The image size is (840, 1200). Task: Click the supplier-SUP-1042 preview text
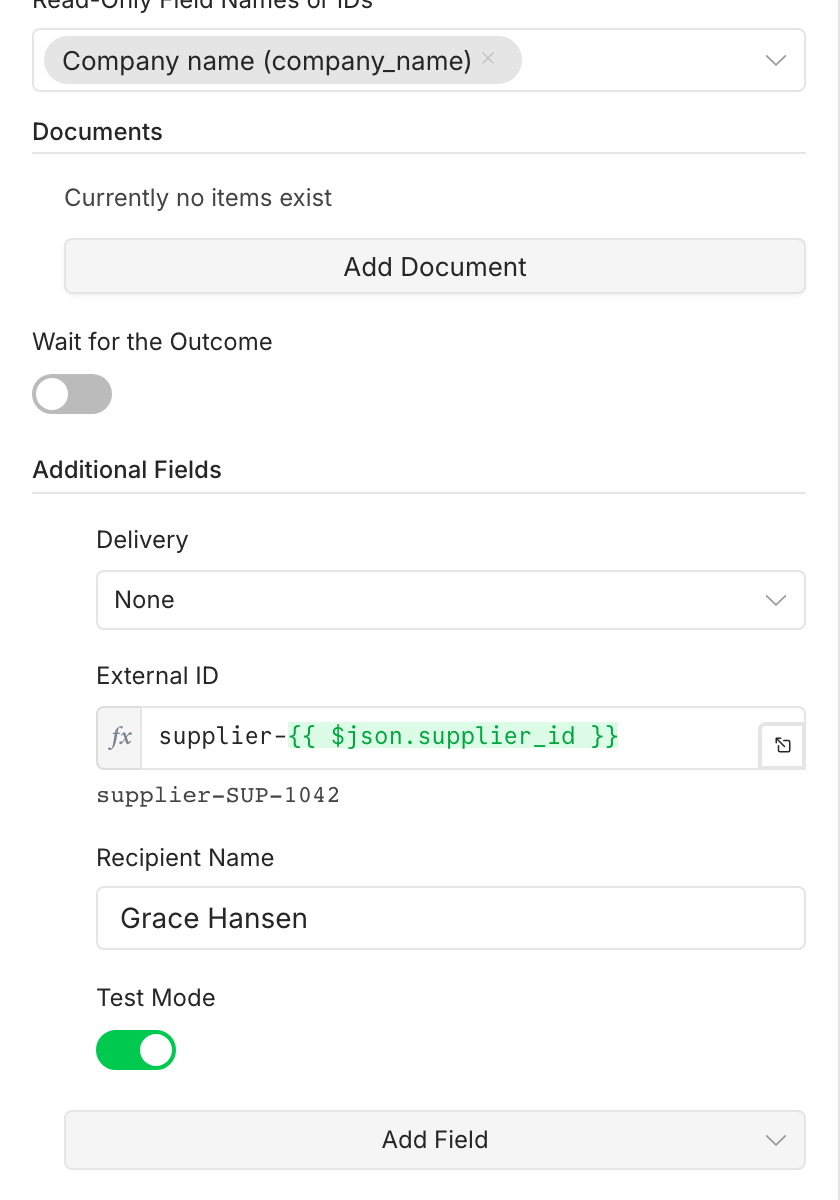(218, 796)
